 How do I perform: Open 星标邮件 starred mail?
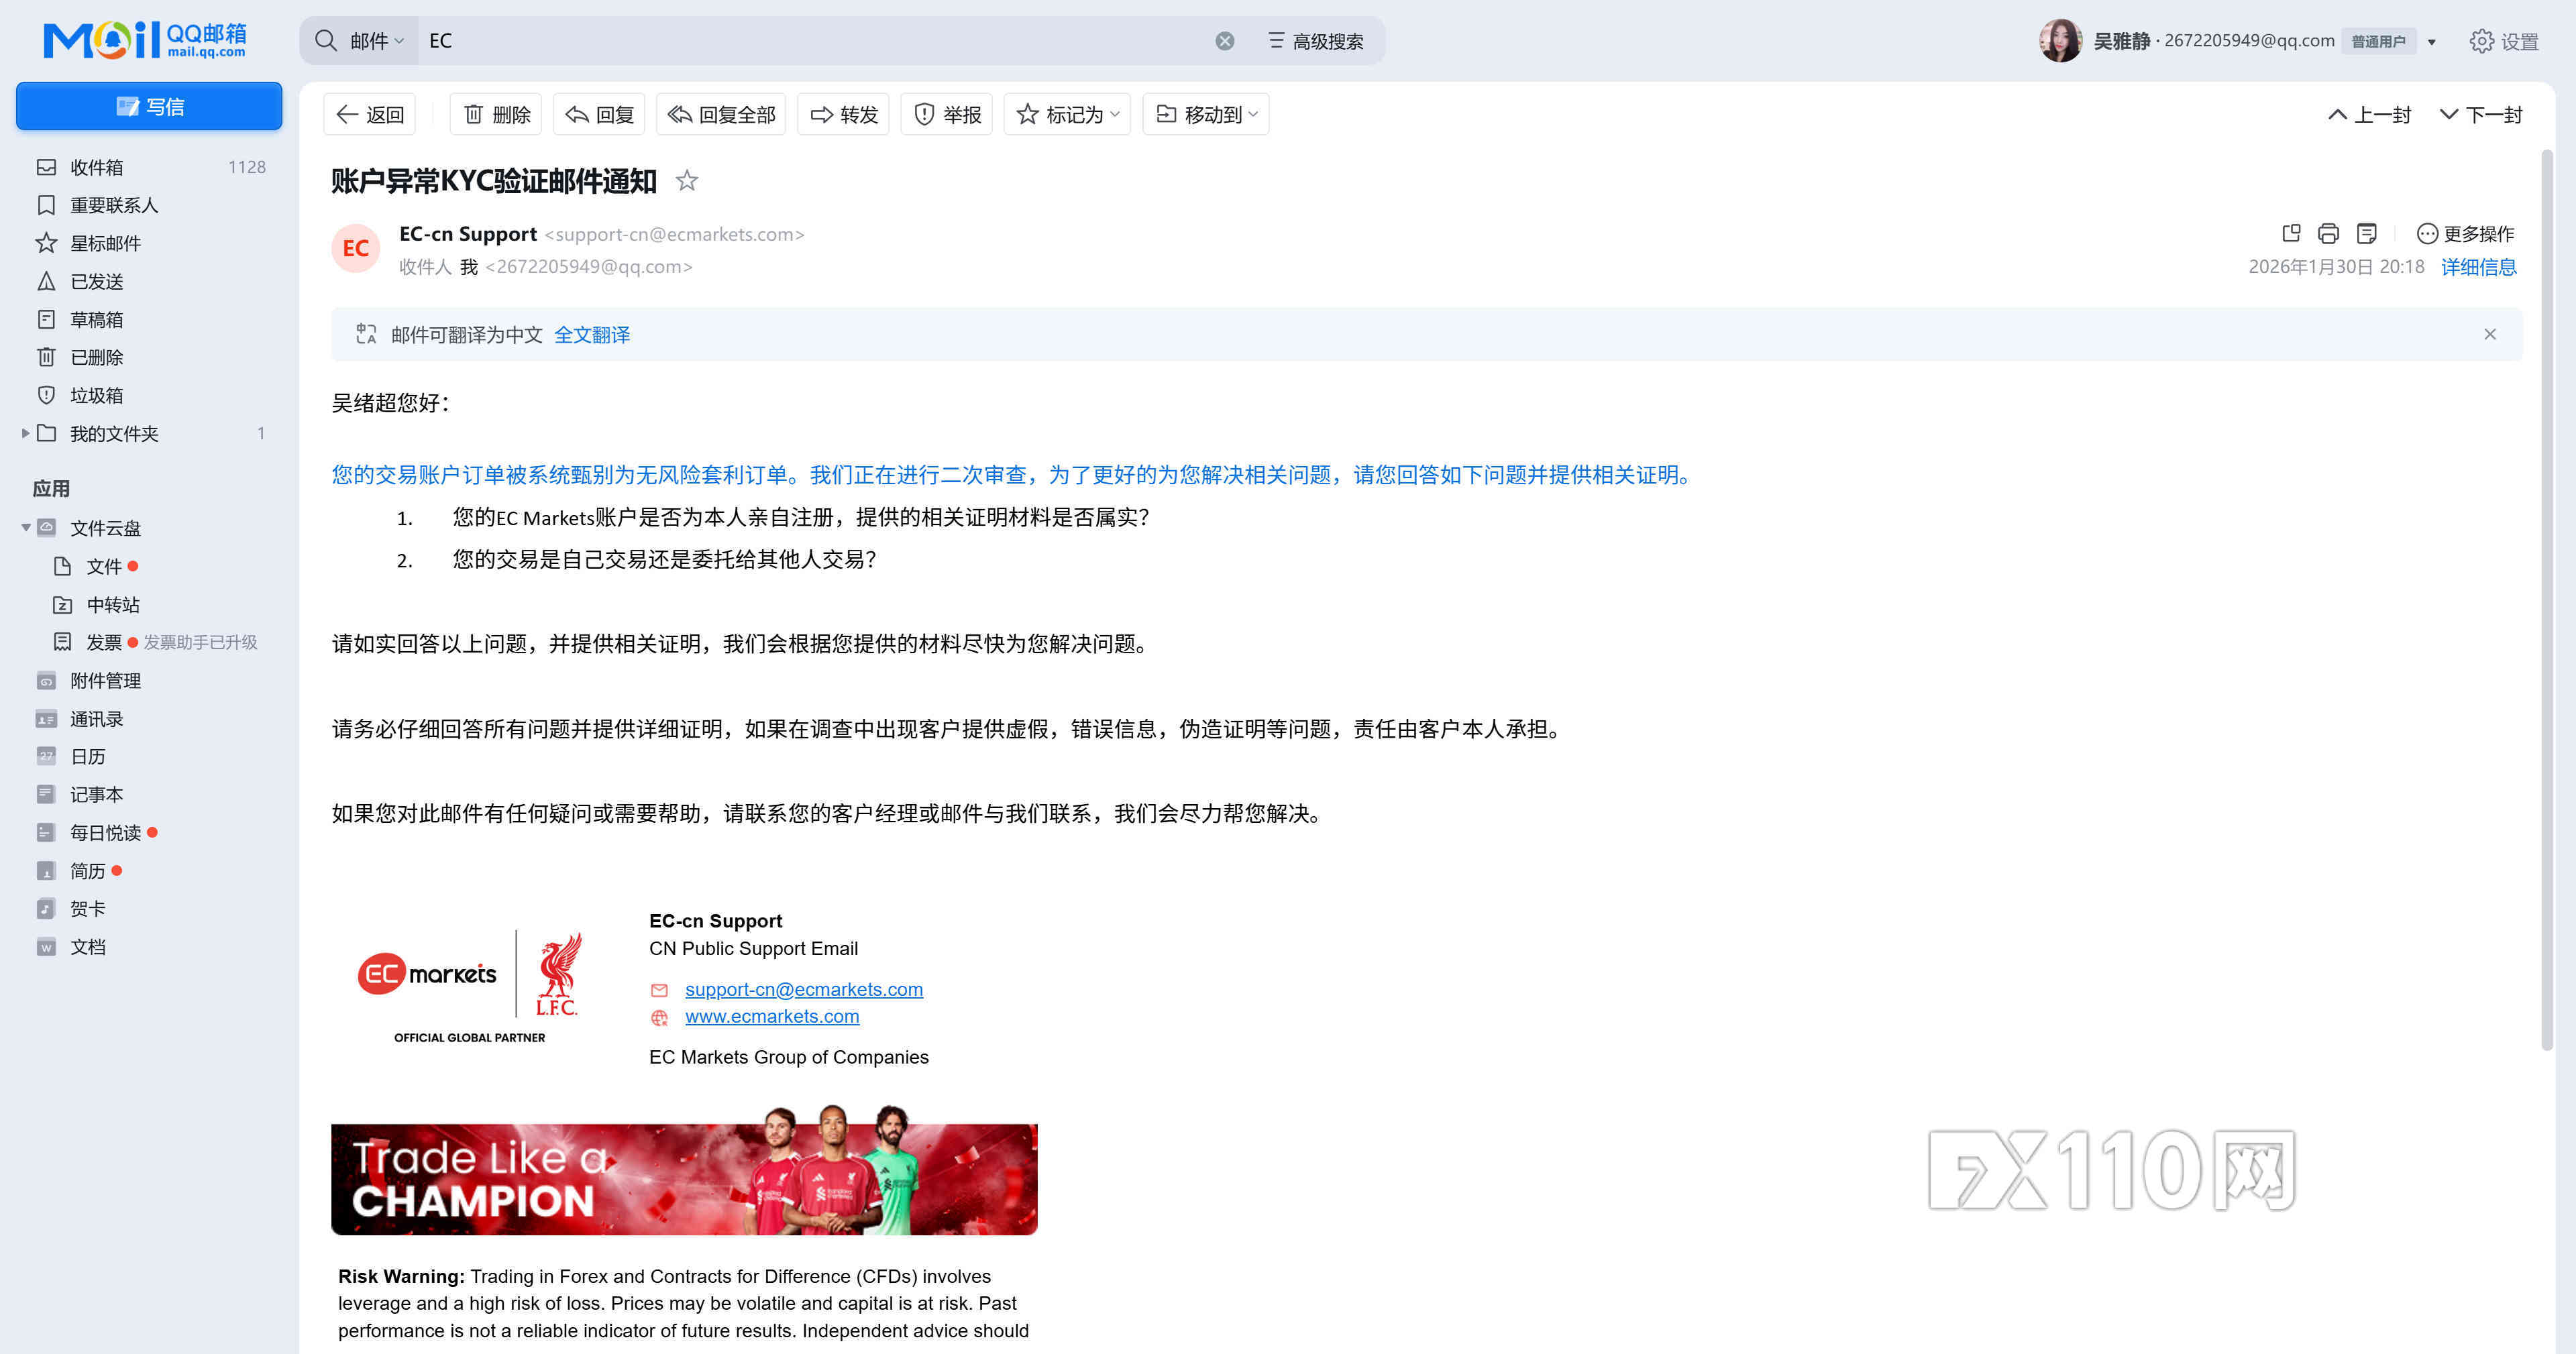click(x=150, y=243)
